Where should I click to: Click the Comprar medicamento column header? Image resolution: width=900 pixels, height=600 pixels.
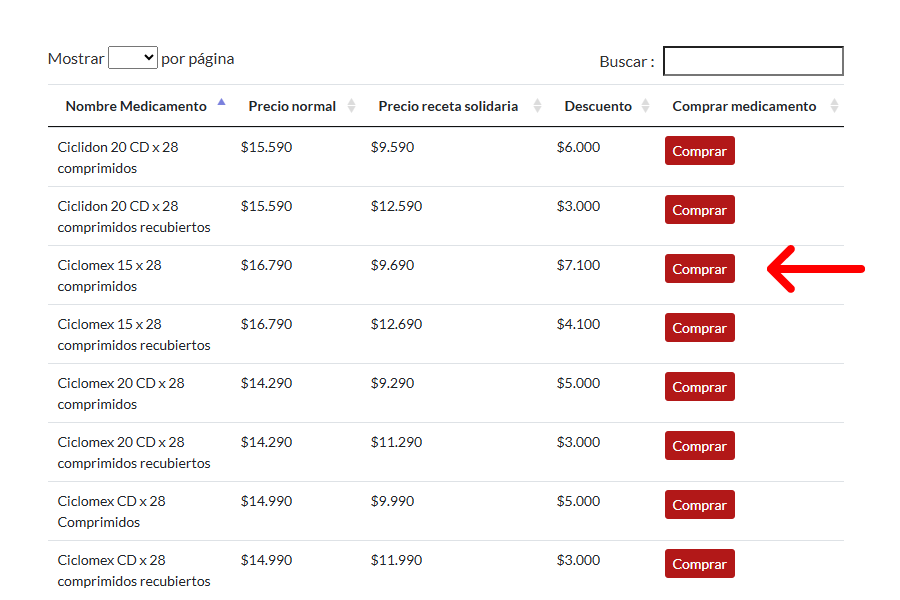click(744, 106)
